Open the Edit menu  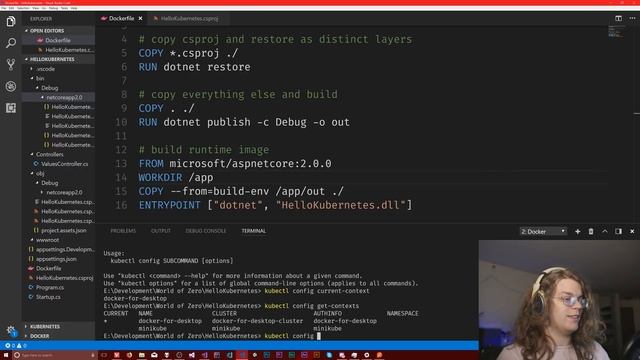pyautogui.click(x=11, y=8)
